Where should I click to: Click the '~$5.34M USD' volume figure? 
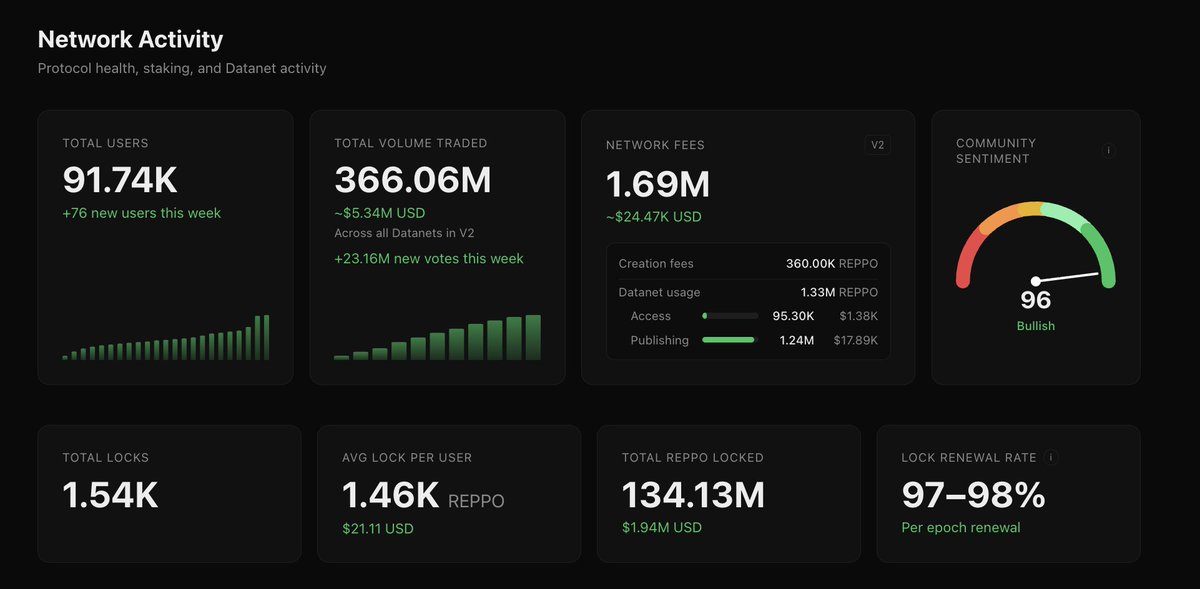click(380, 213)
